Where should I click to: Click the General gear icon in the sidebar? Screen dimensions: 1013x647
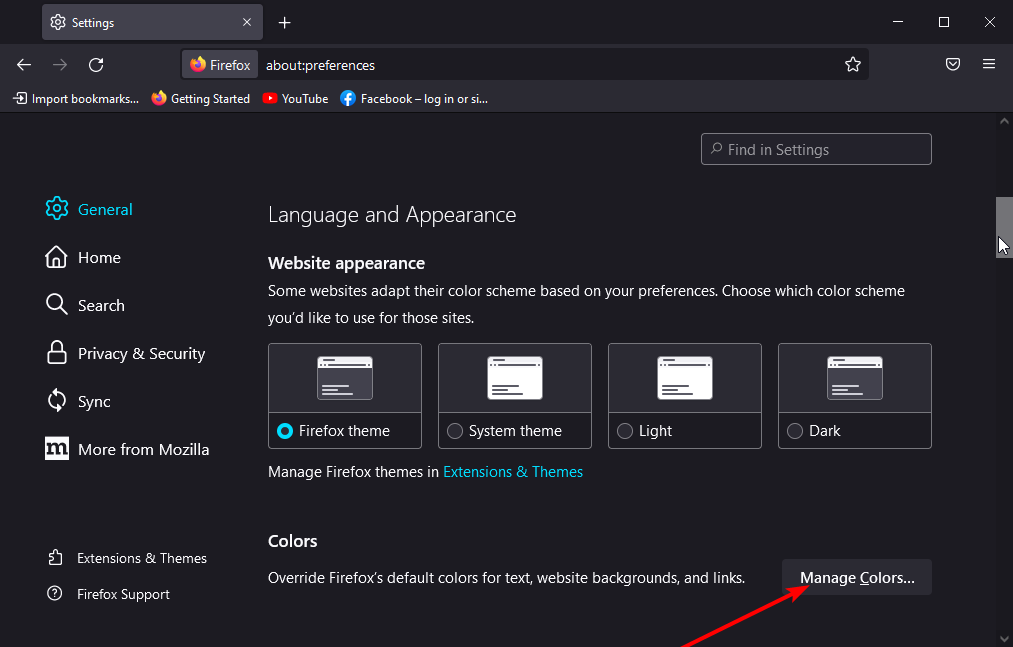coord(57,208)
